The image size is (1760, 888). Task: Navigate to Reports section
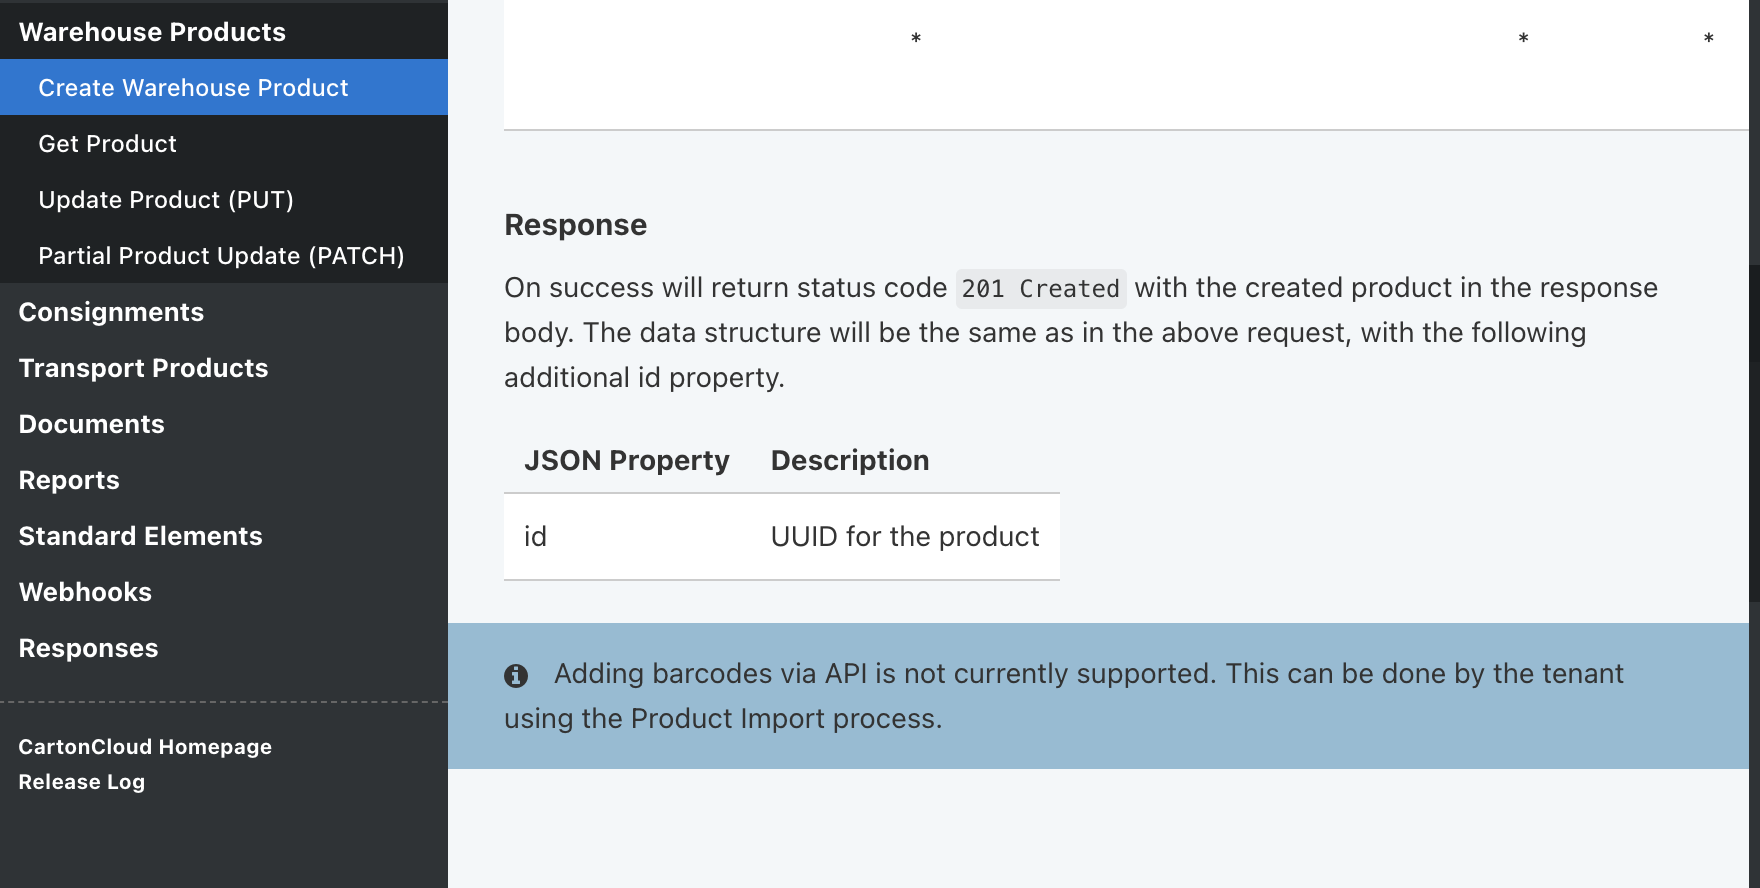click(69, 480)
